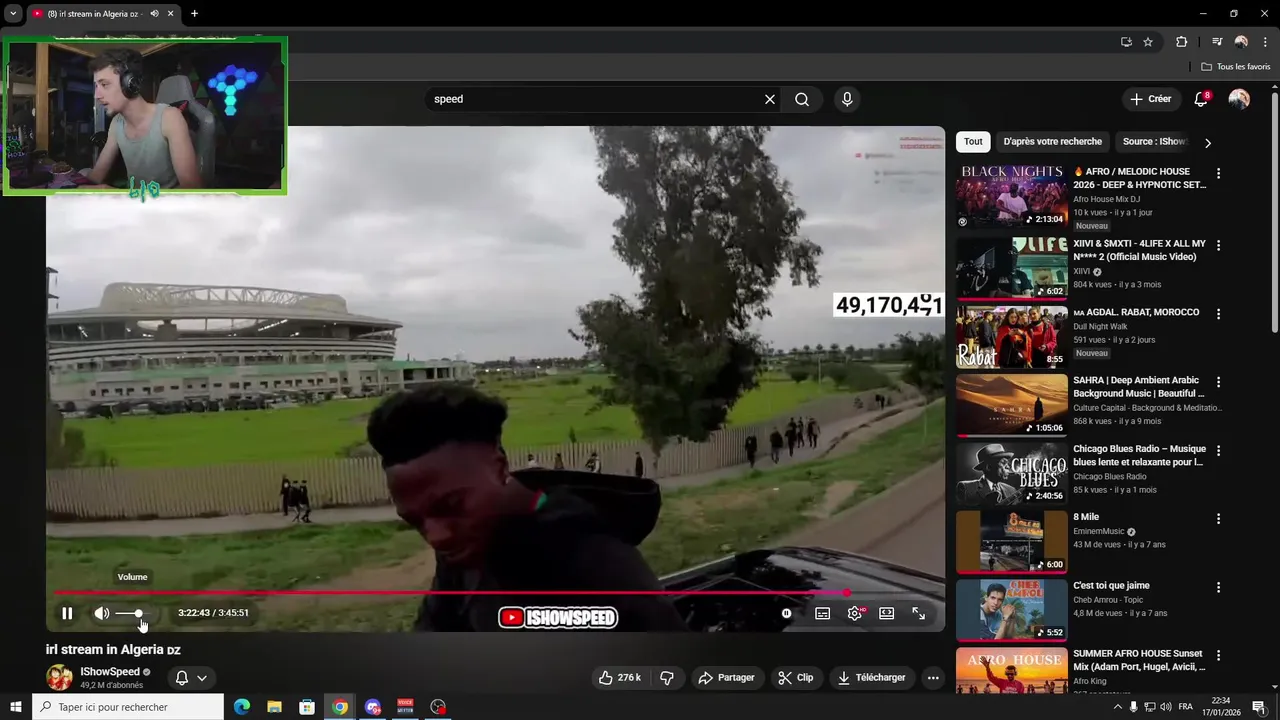Viewport: 1280px width, 720px height.
Task: Mute the video via speaker icon
Action: (101, 613)
